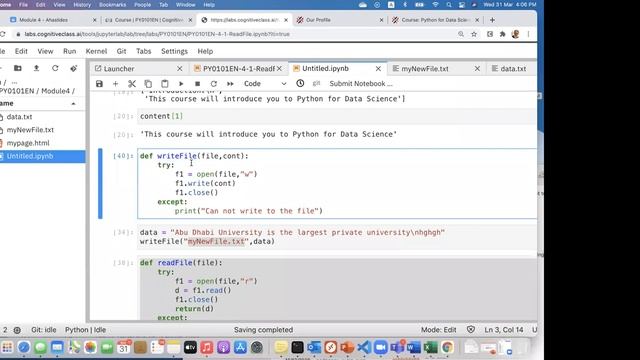
Task: Switch to the PY0101EN-4-1-ReadF notebook tab
Action: 238,69
